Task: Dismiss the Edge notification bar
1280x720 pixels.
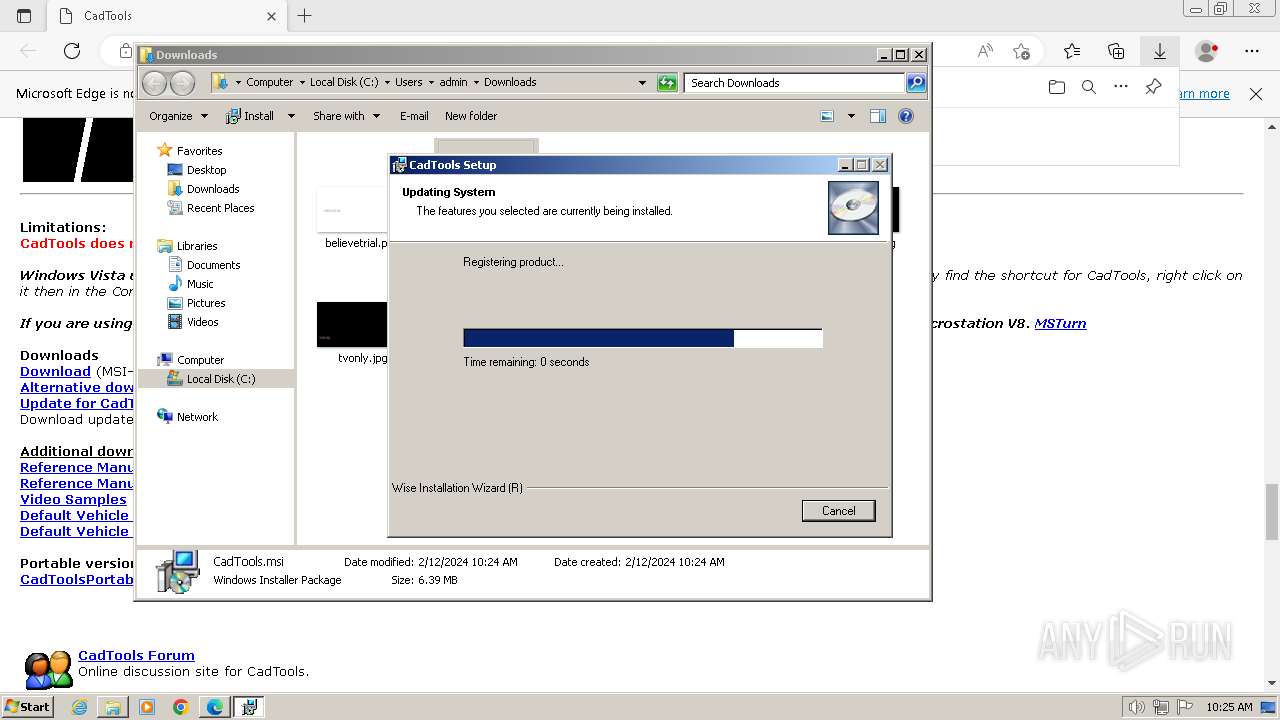Action: (1256, 94)
